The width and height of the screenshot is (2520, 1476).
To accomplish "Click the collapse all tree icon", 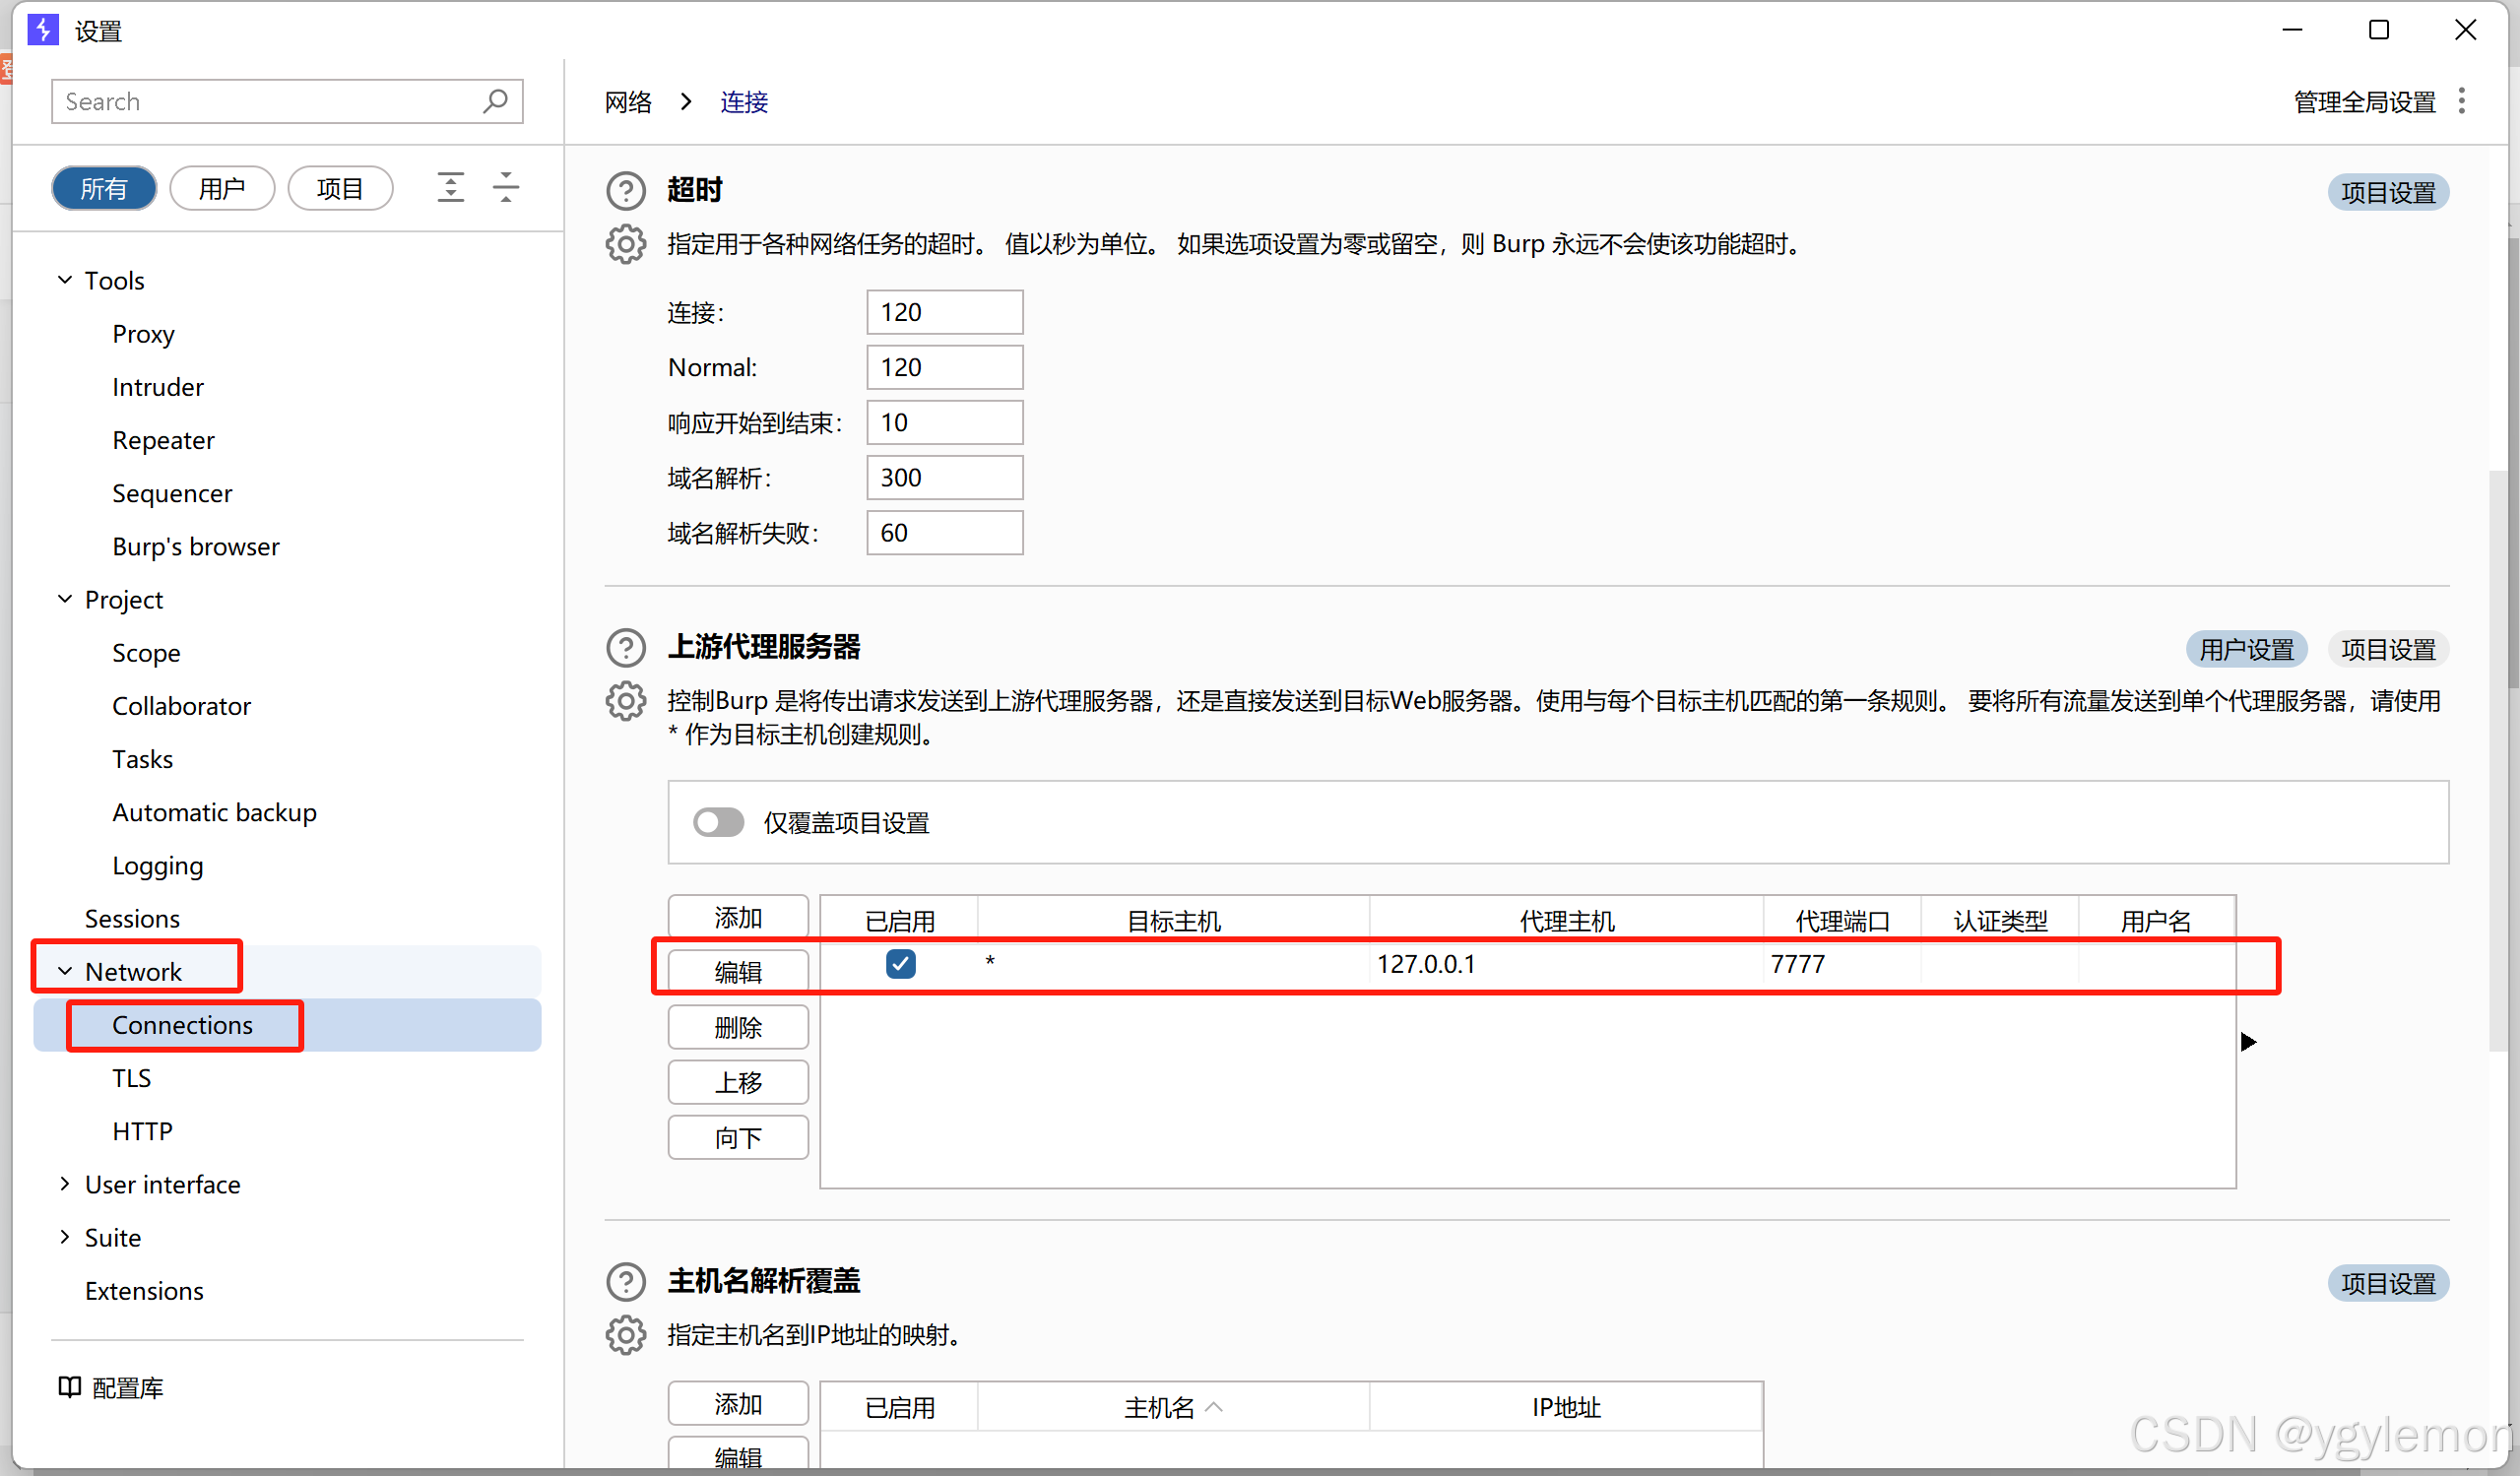I will point(506,188).
